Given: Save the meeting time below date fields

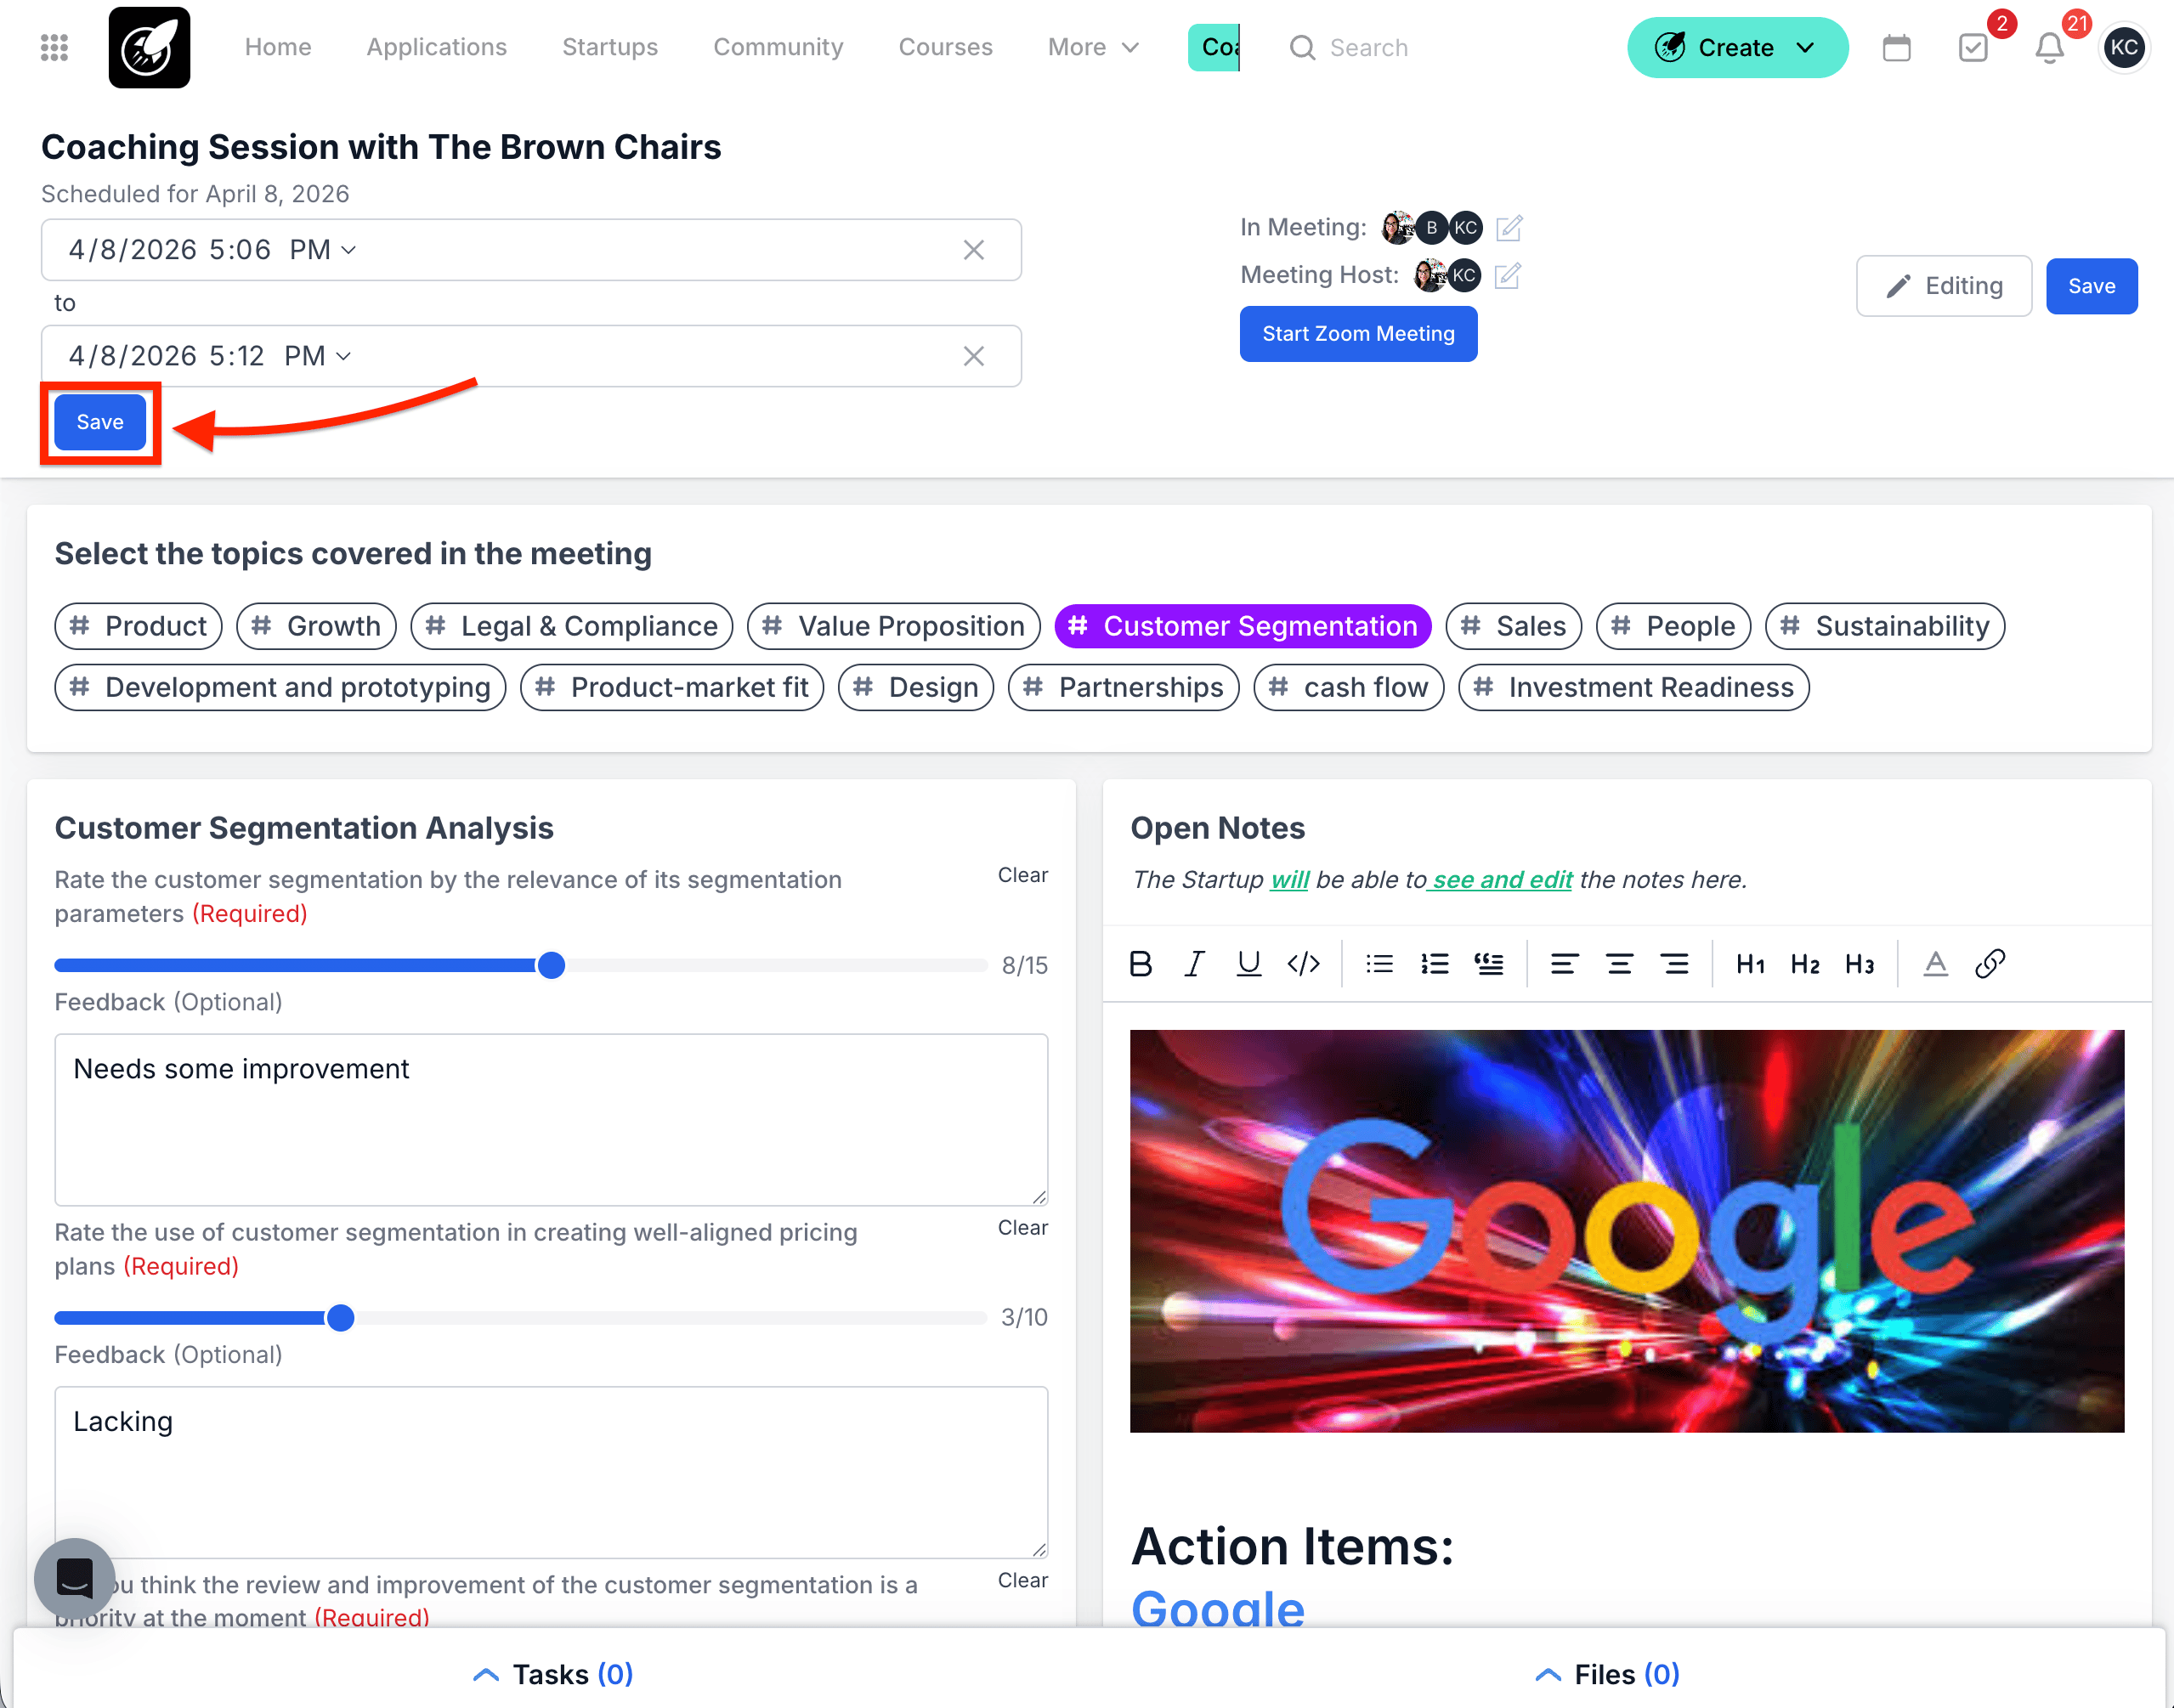Looking at the screenshot, I should tap(100, 423).
